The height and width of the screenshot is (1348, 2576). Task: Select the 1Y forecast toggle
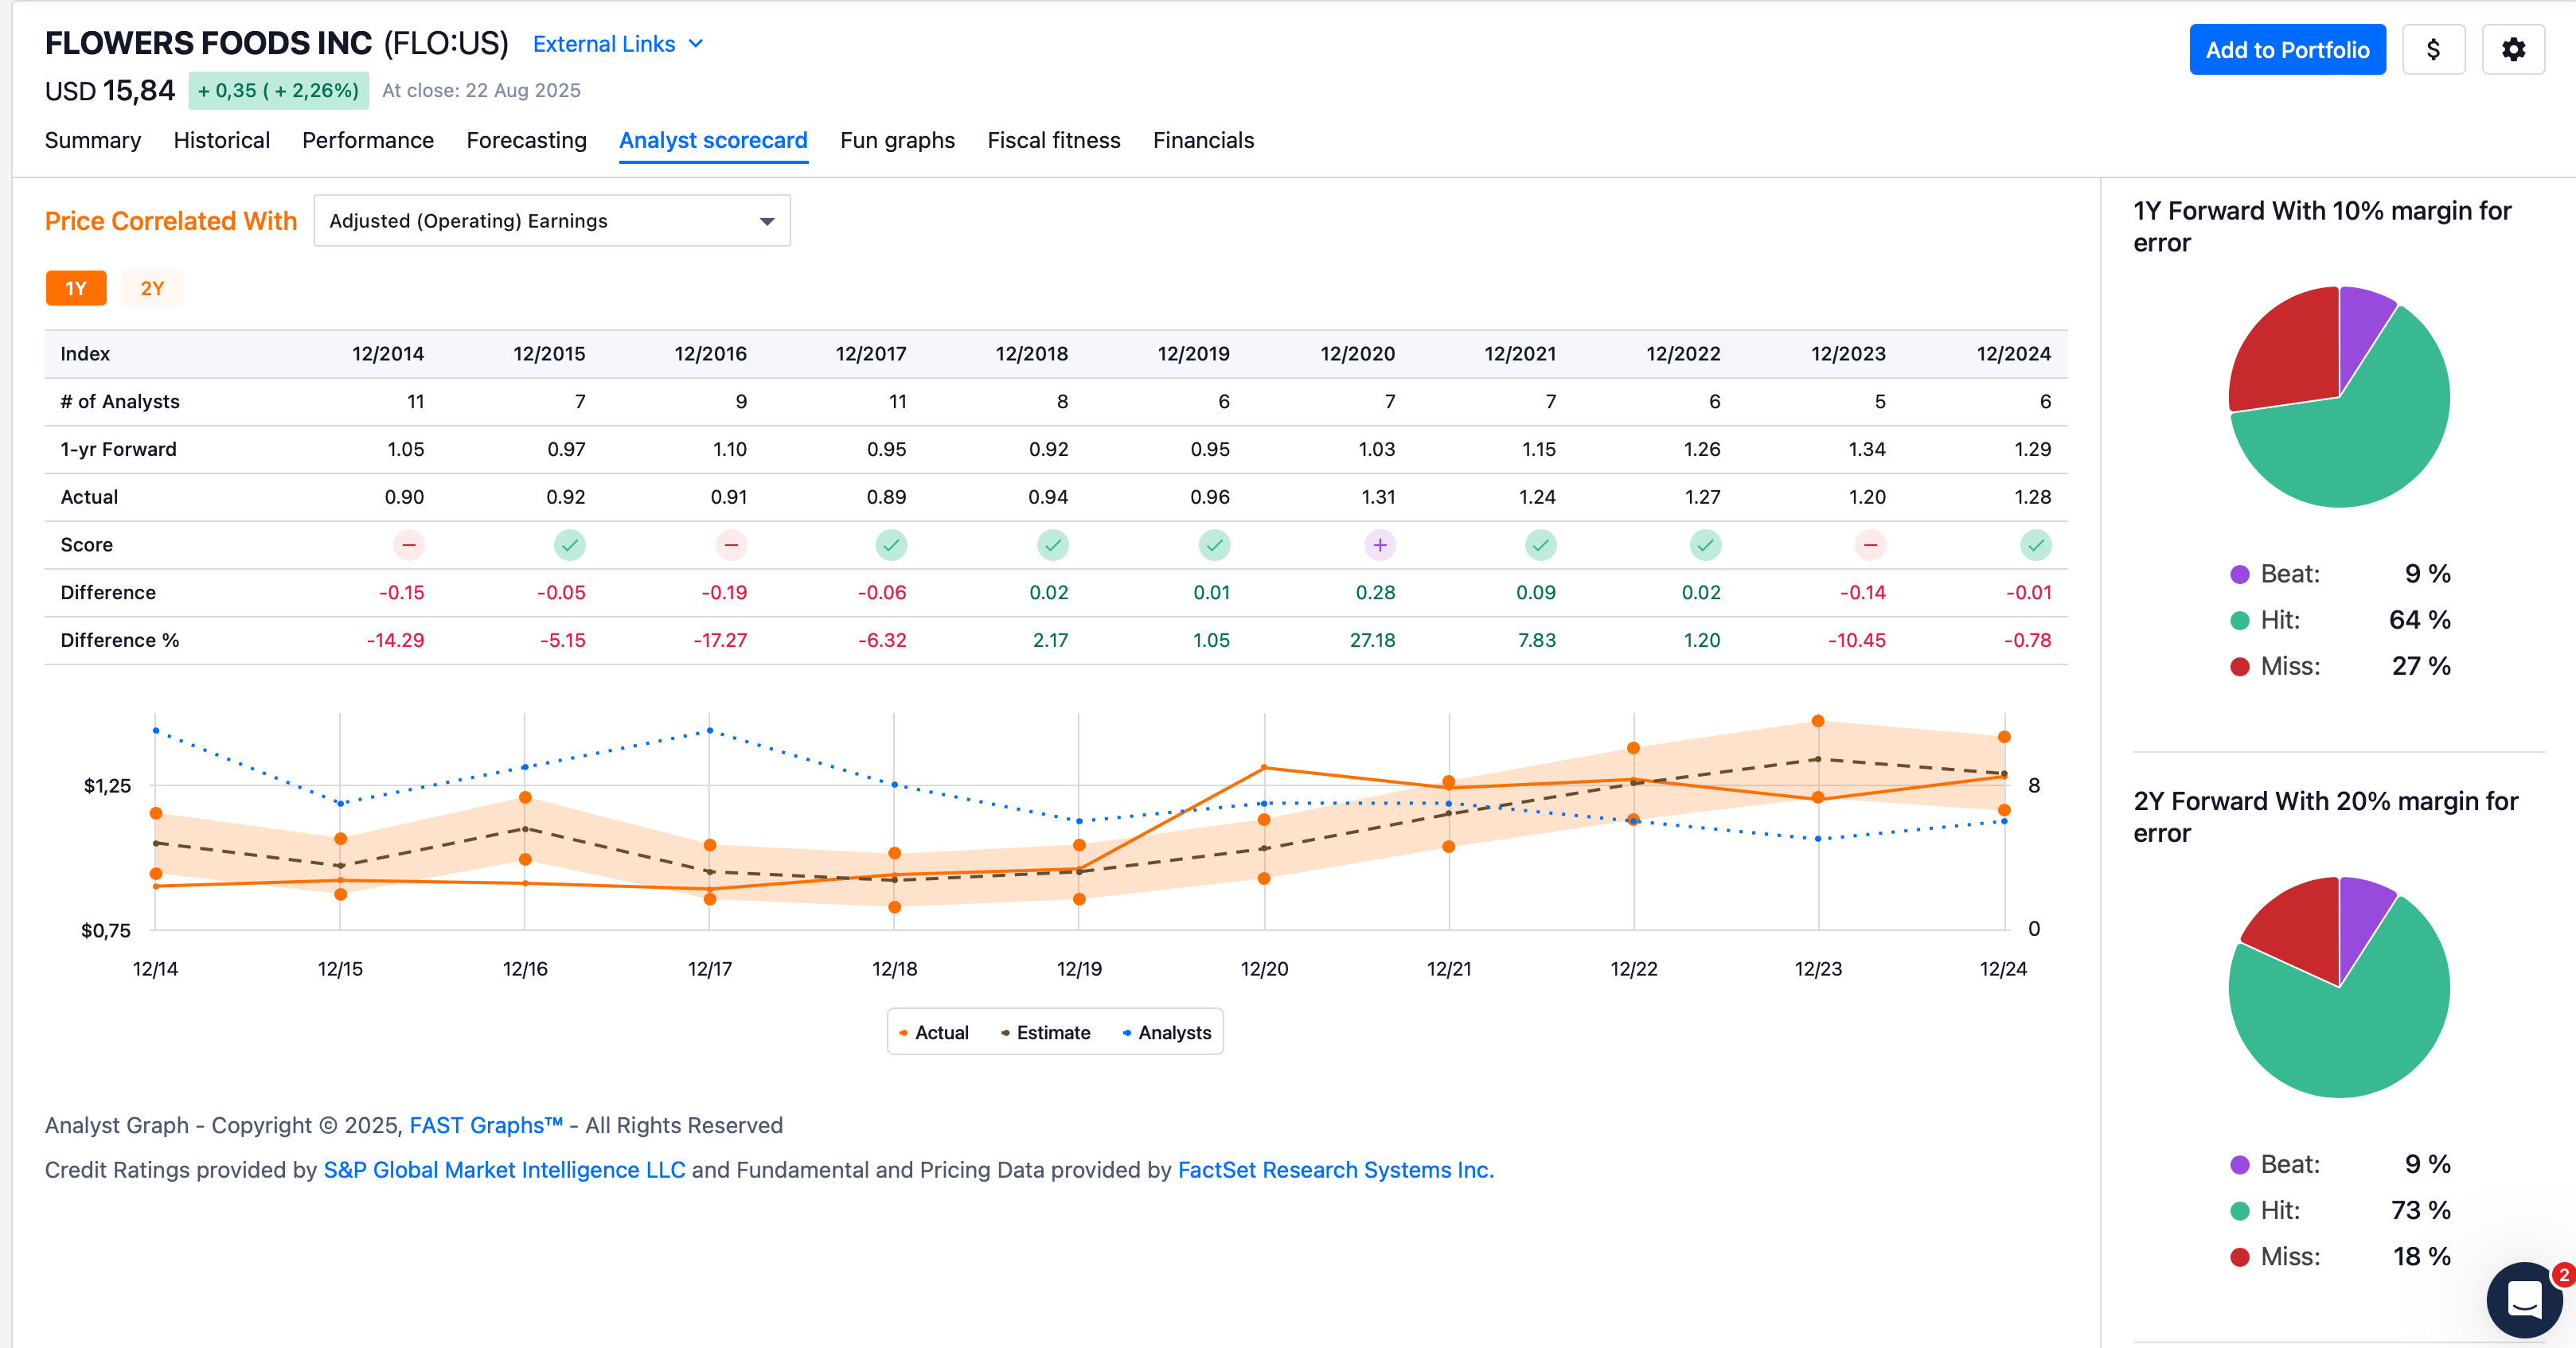[76, 289]
